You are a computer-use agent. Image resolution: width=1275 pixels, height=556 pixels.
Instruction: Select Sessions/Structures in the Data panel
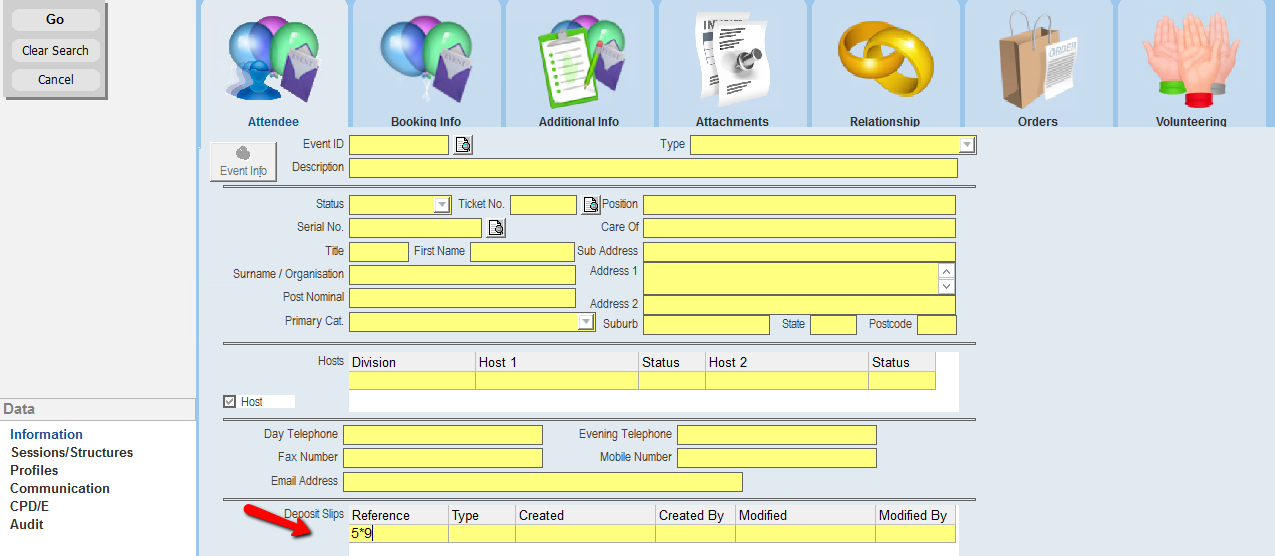pos(71,453)
